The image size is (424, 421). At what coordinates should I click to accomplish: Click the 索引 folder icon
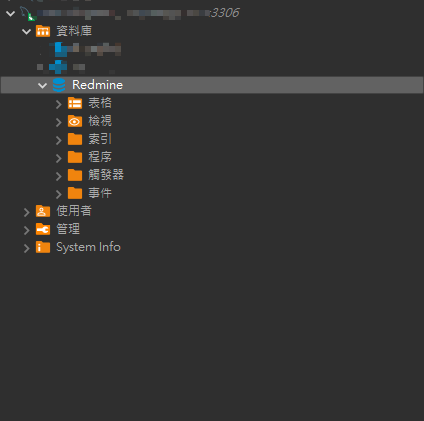coord(75,139)
